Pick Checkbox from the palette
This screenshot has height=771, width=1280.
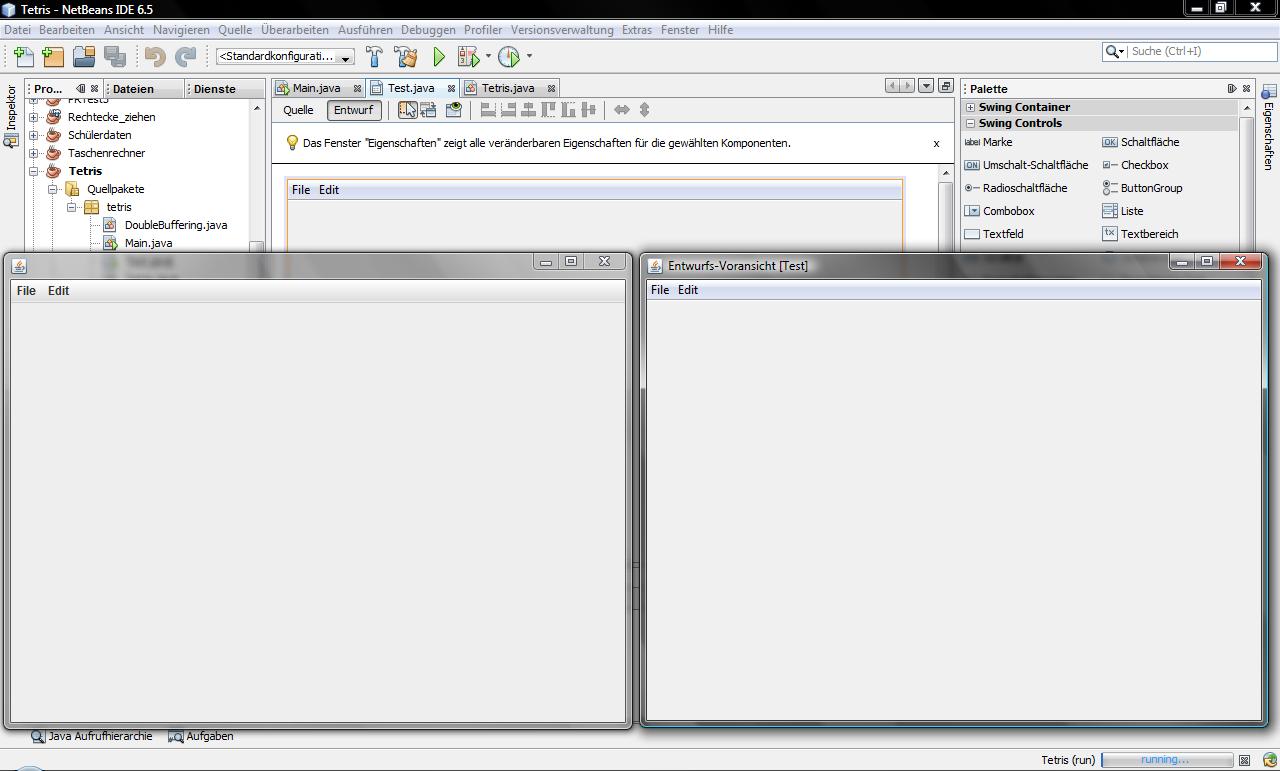pos(1135,165)
